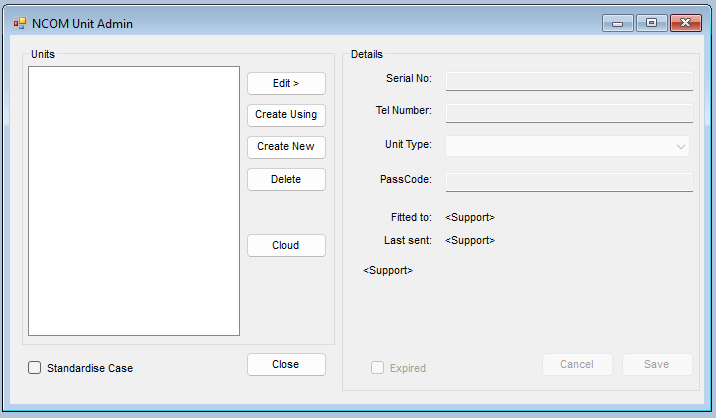The width and height of the screenshot is (716, 418).
Task: Enable the Standardise Case checkbox
Action: tap(35, 368)
